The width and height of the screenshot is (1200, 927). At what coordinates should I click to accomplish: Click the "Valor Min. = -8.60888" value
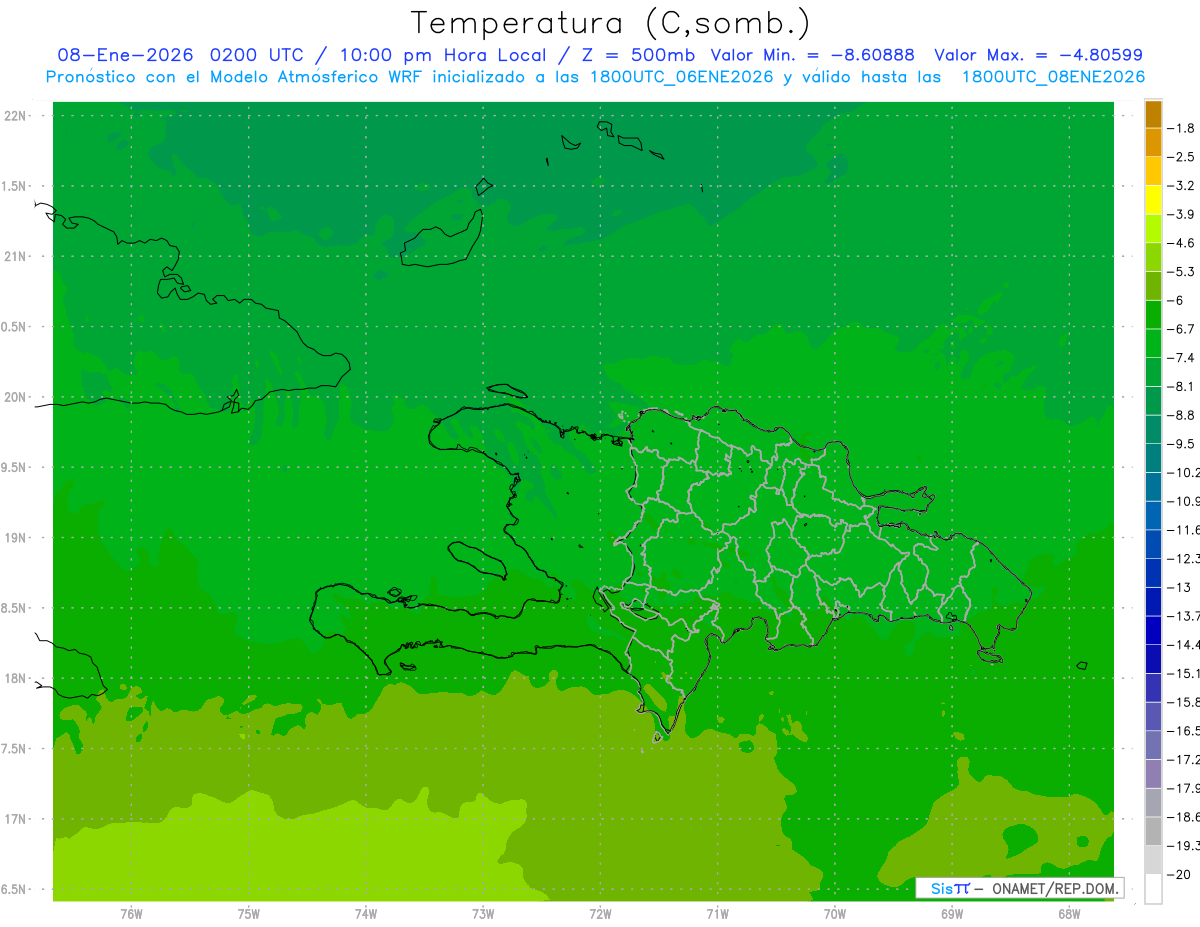(812, 55)
